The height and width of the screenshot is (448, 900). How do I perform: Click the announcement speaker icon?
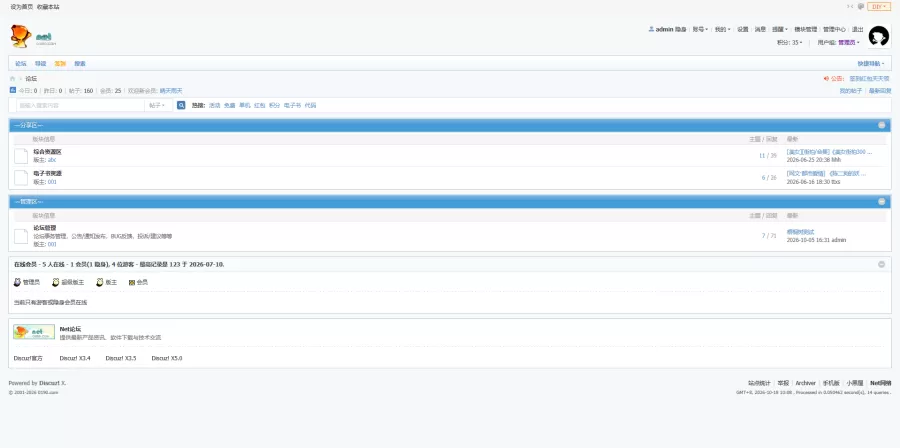(x=826, y=79)
